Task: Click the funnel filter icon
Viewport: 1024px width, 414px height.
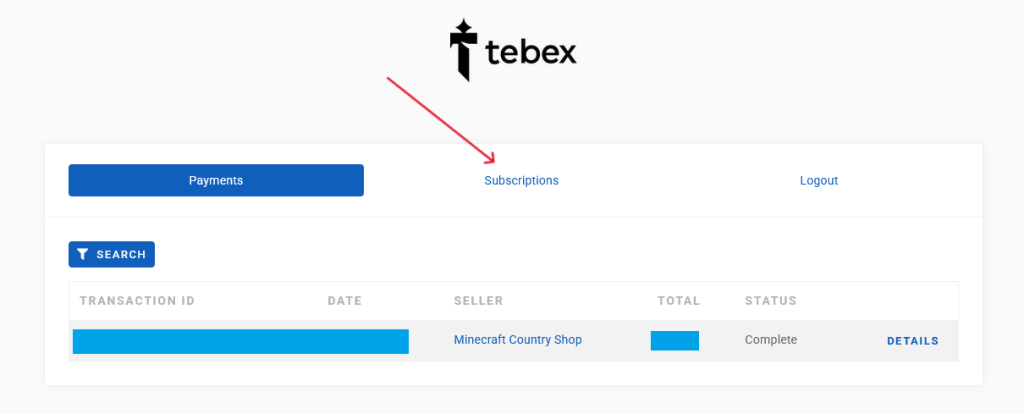Action: (83, 255)
